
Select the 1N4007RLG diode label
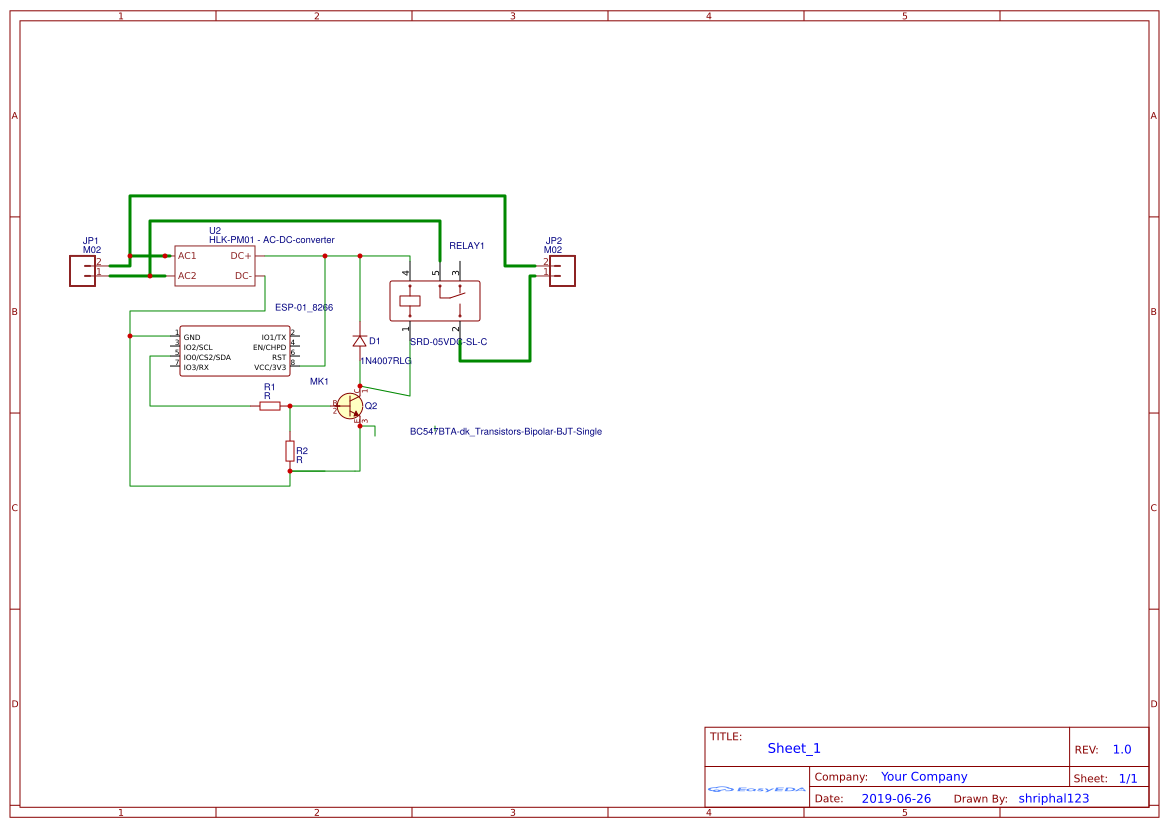point(386,361)
